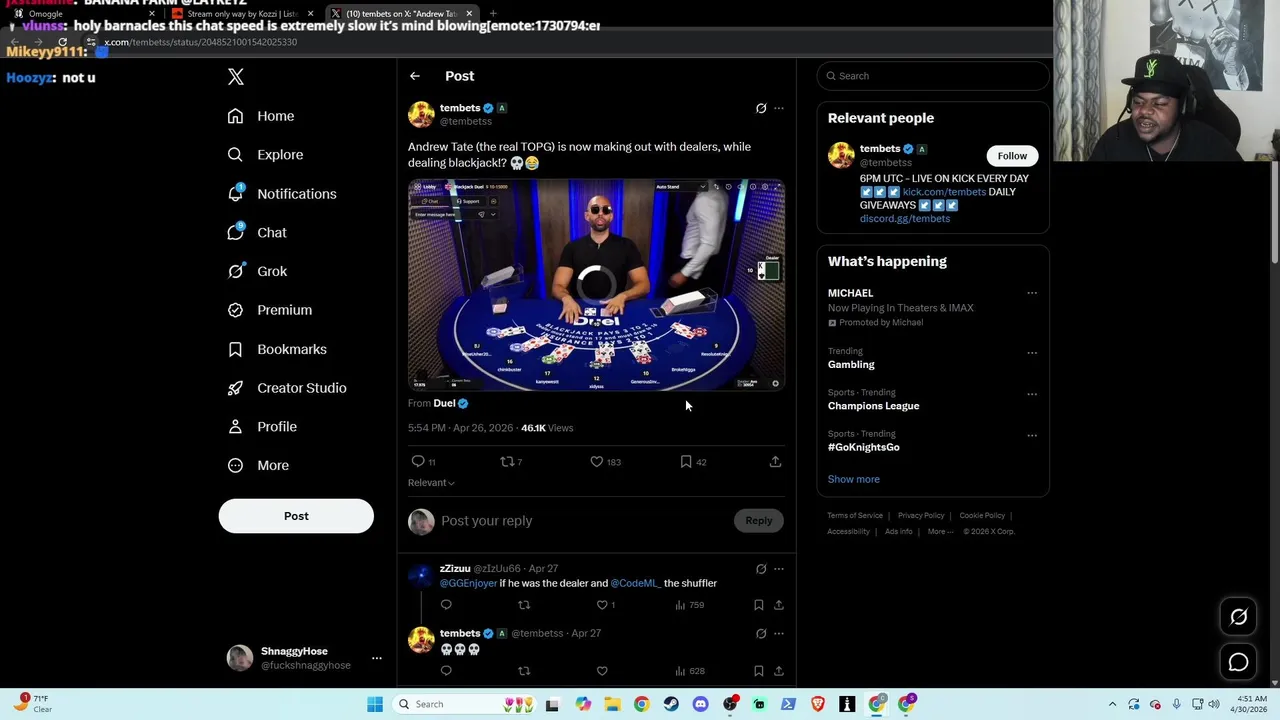This screenshot has height=720, width=1280.
Task: Open the Explore page
Action: (265, 155)
